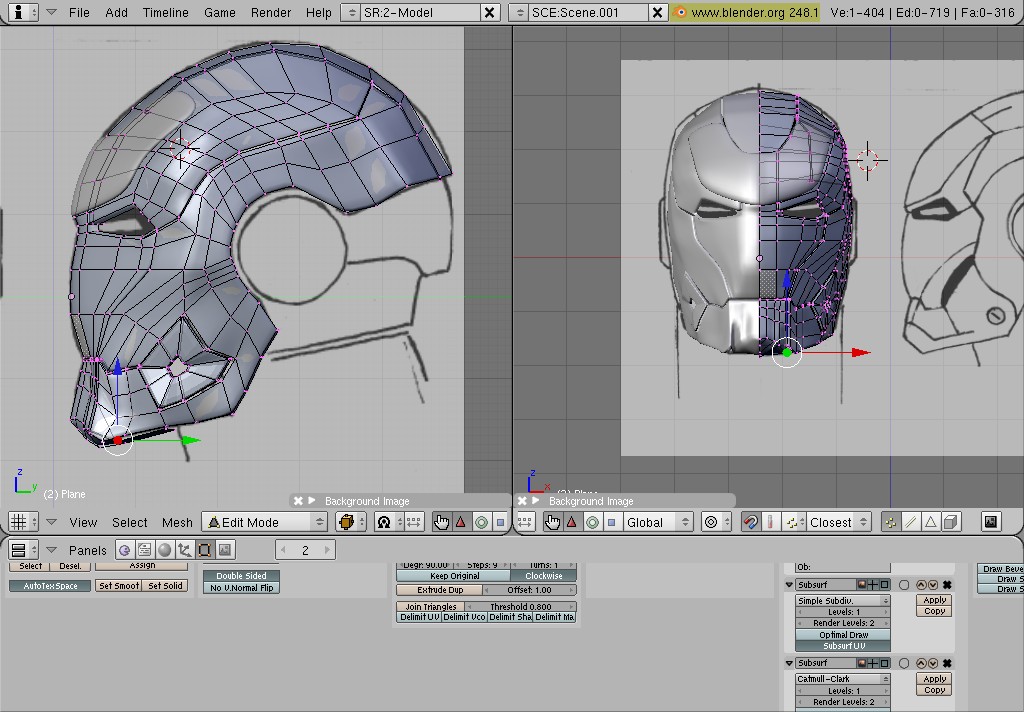
Task: Click the snap align rotation icon
Action: click(x=770, y=522)
